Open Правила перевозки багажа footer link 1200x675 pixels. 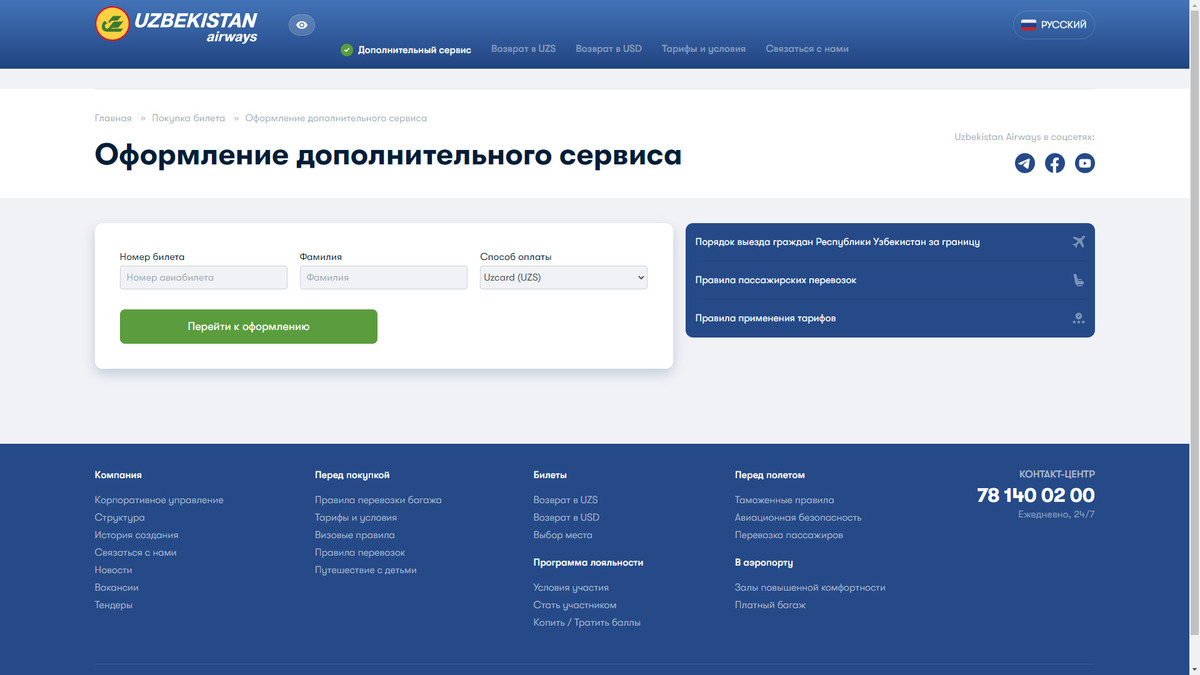click(x=378, y=500)
